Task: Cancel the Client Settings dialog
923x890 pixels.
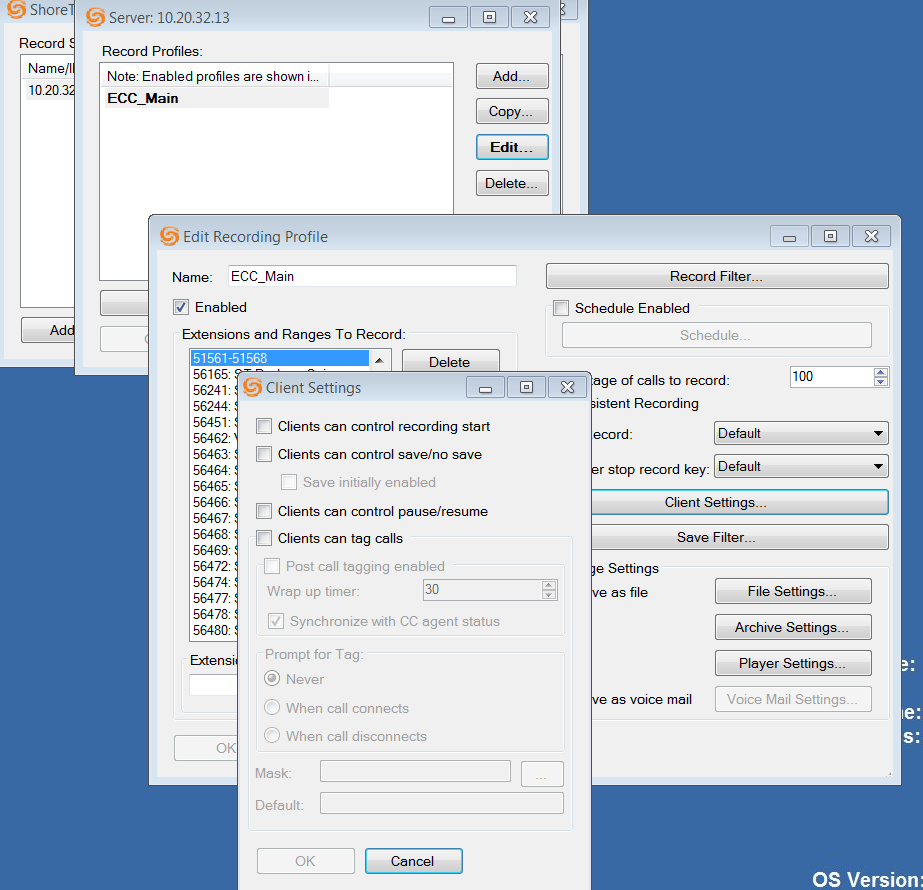Action: click(x=413, y=861)
